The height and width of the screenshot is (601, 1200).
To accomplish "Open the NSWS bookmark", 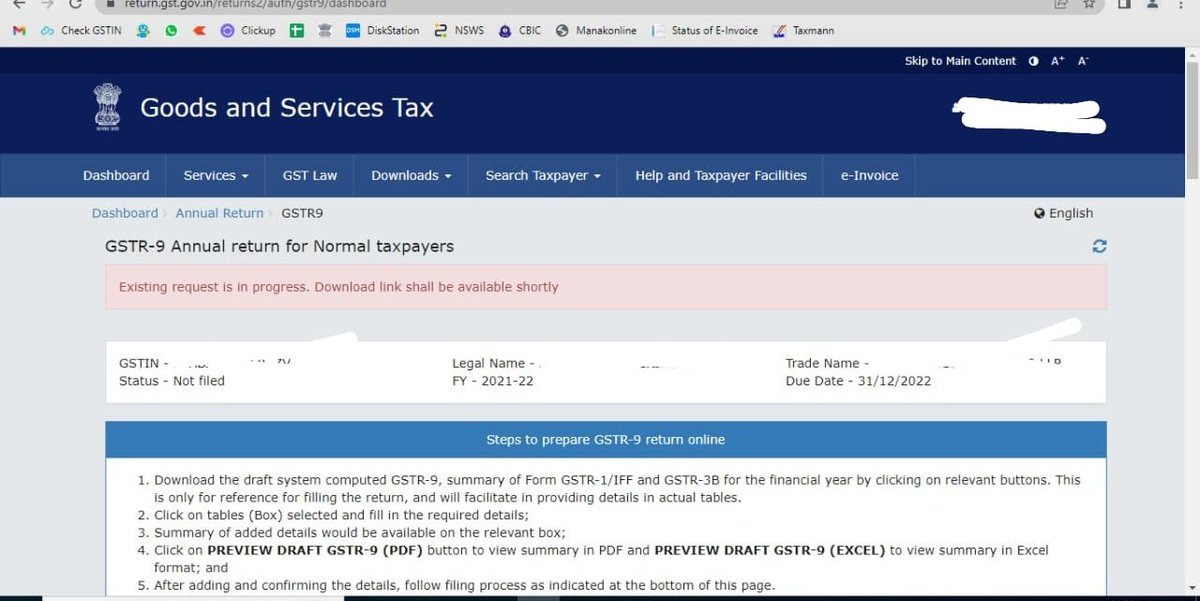I will [459, 31].
